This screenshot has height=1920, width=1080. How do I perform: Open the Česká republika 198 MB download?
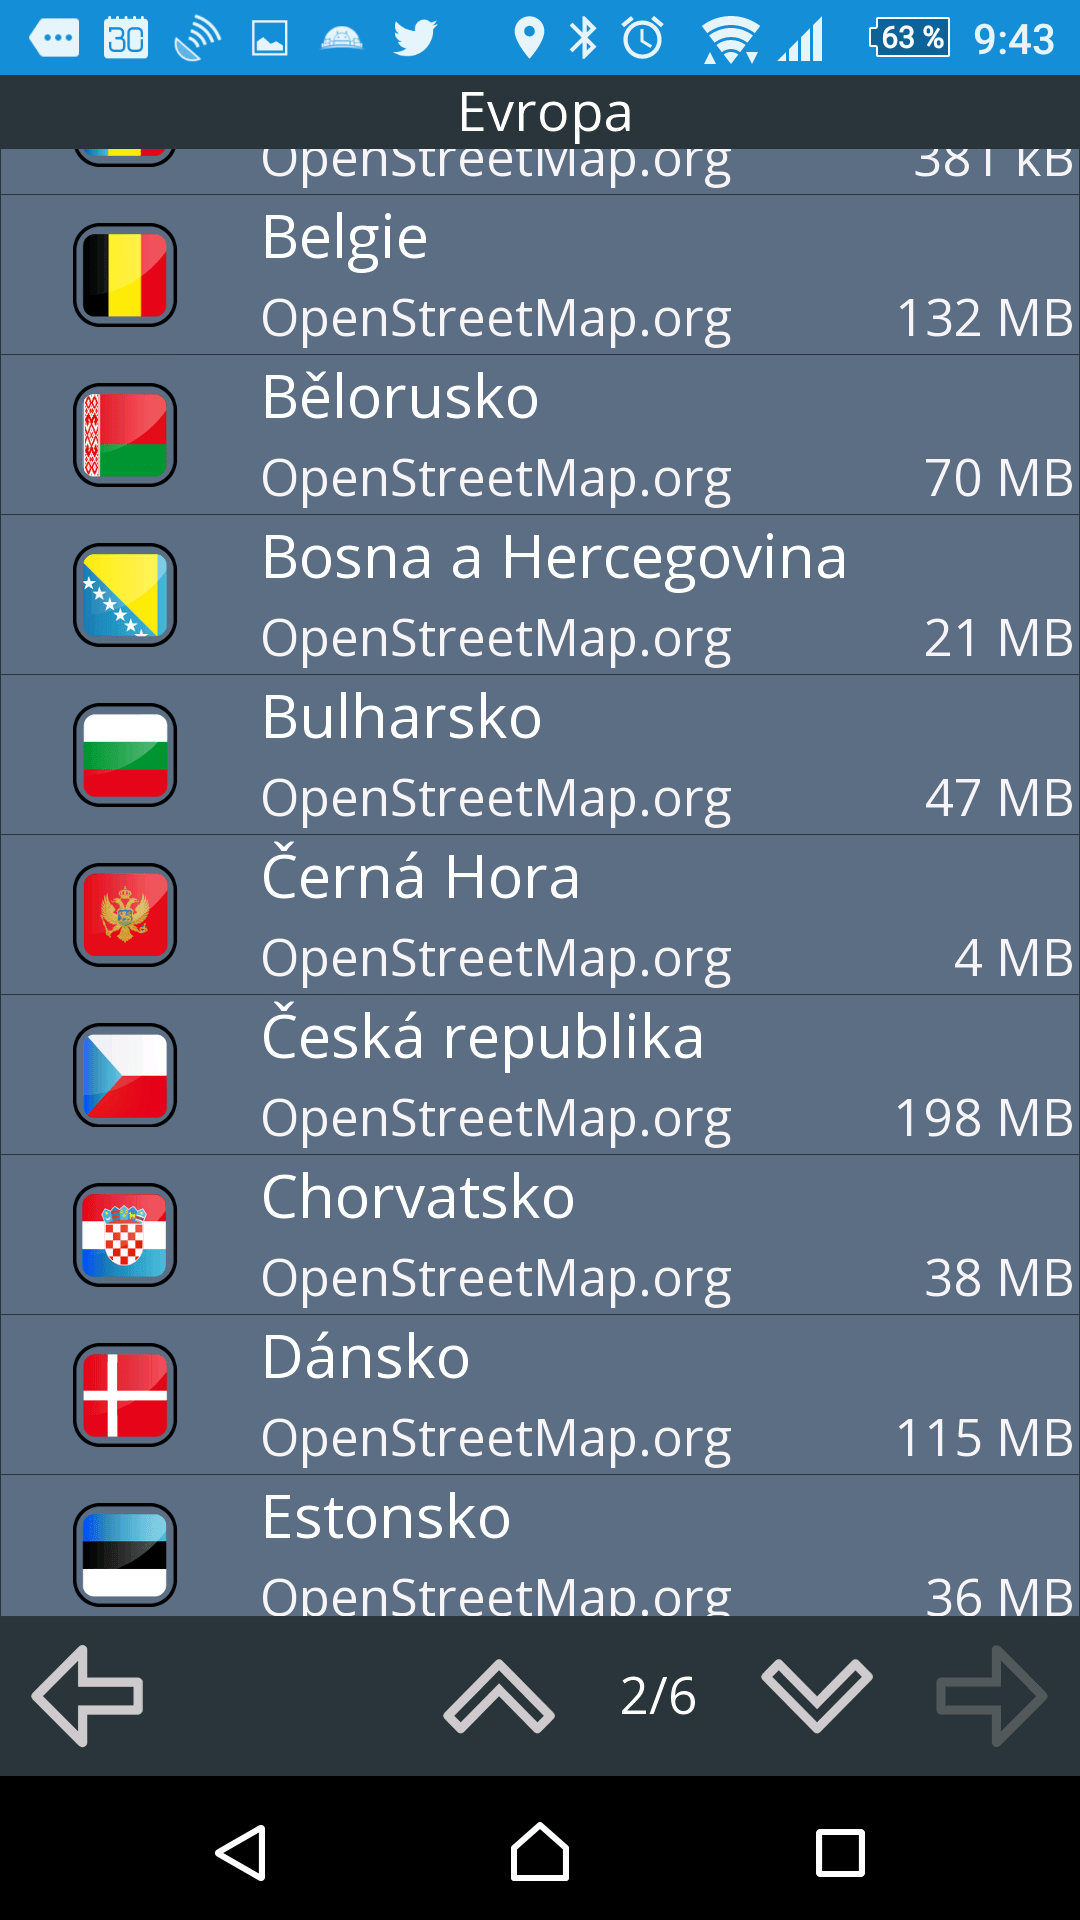click(540, 1075)
